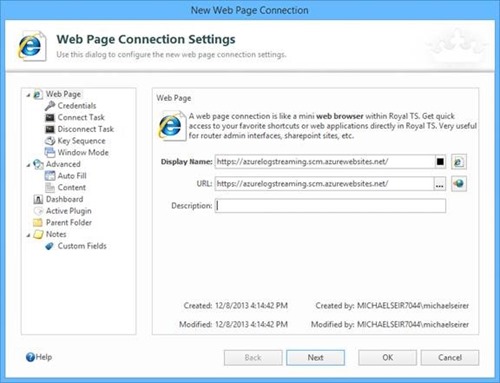The width and height of the screenshot is (500, 383).
Task: Click the Notes icon in tree
Action: [x=38, y=234]
